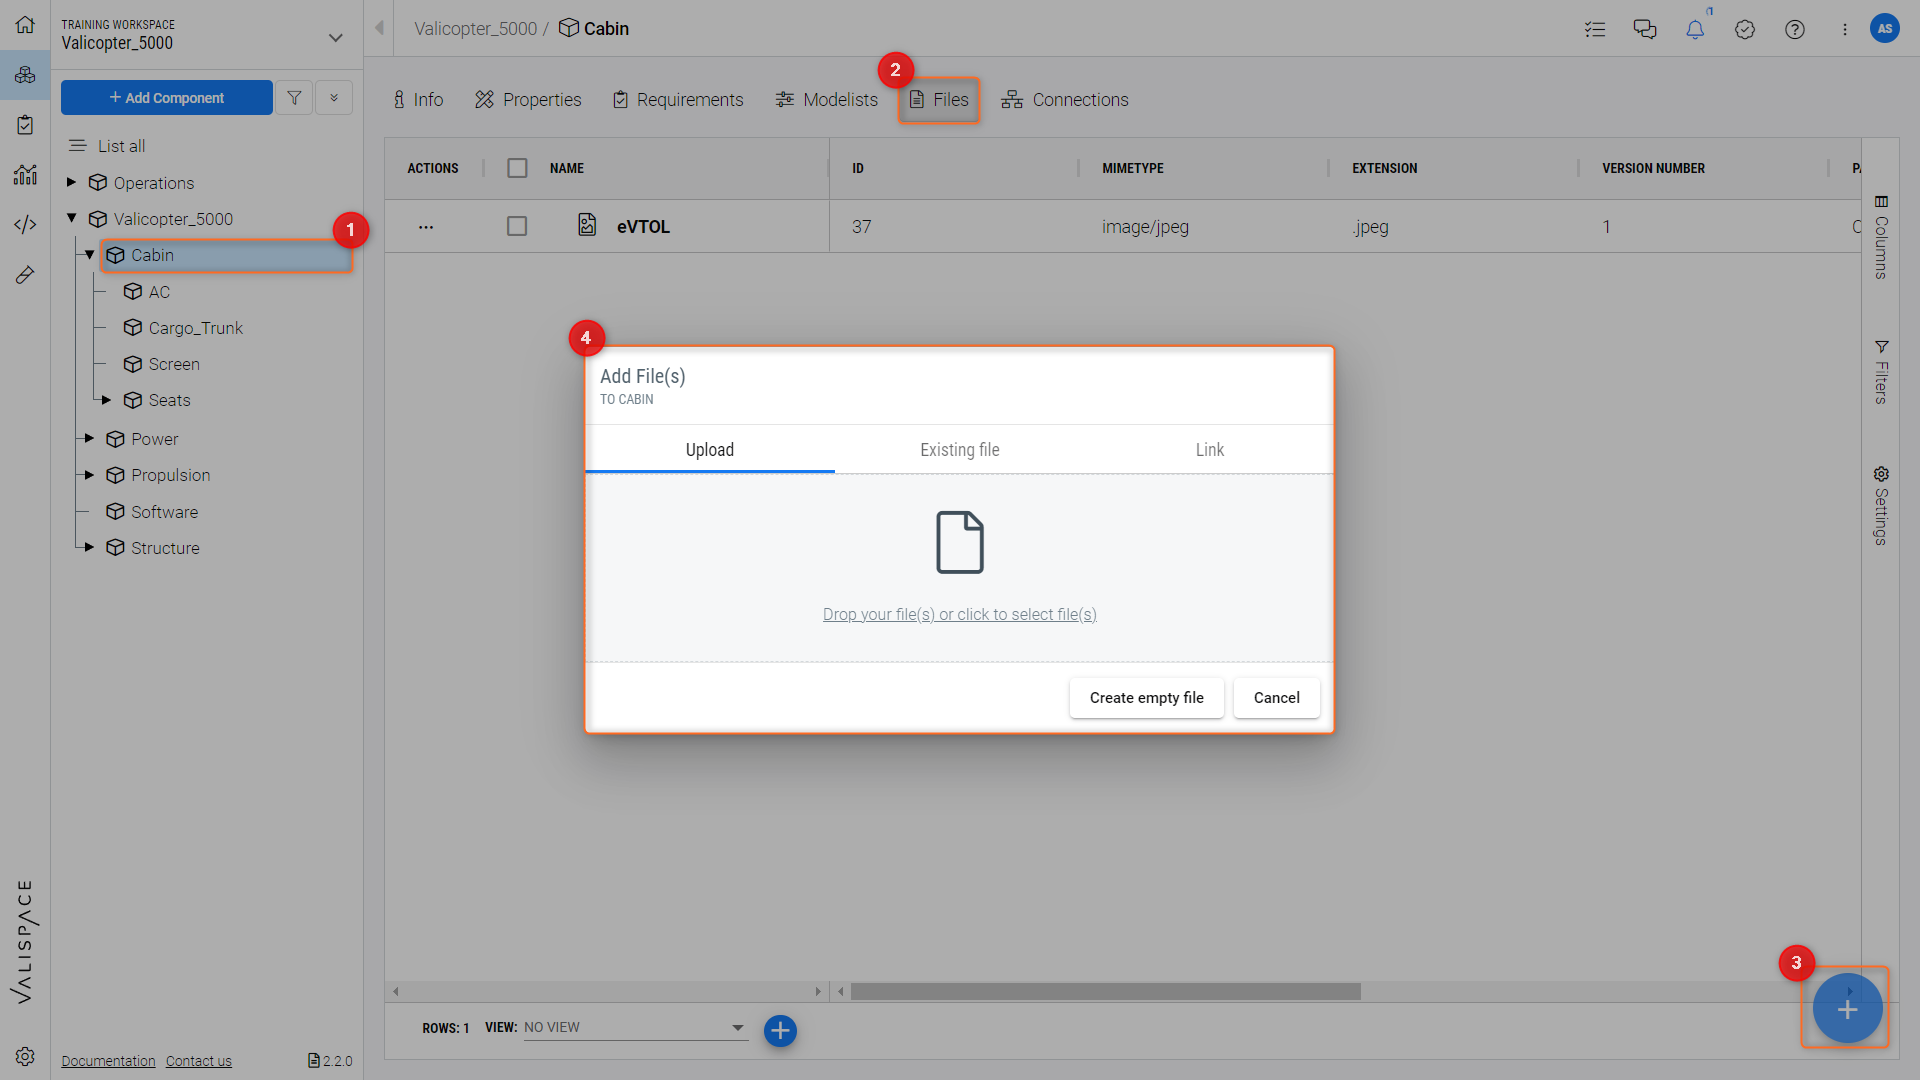Open the components module icon

coord(25,75)
